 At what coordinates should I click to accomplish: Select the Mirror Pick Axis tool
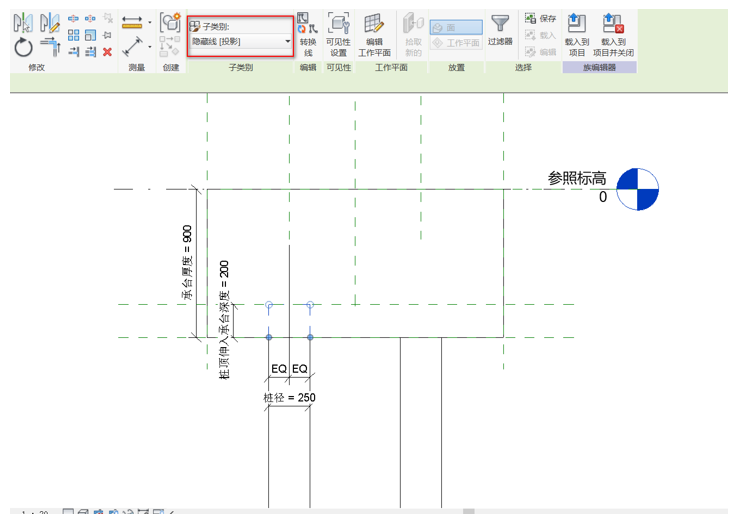pyautogui.click(x=23, y=23)
